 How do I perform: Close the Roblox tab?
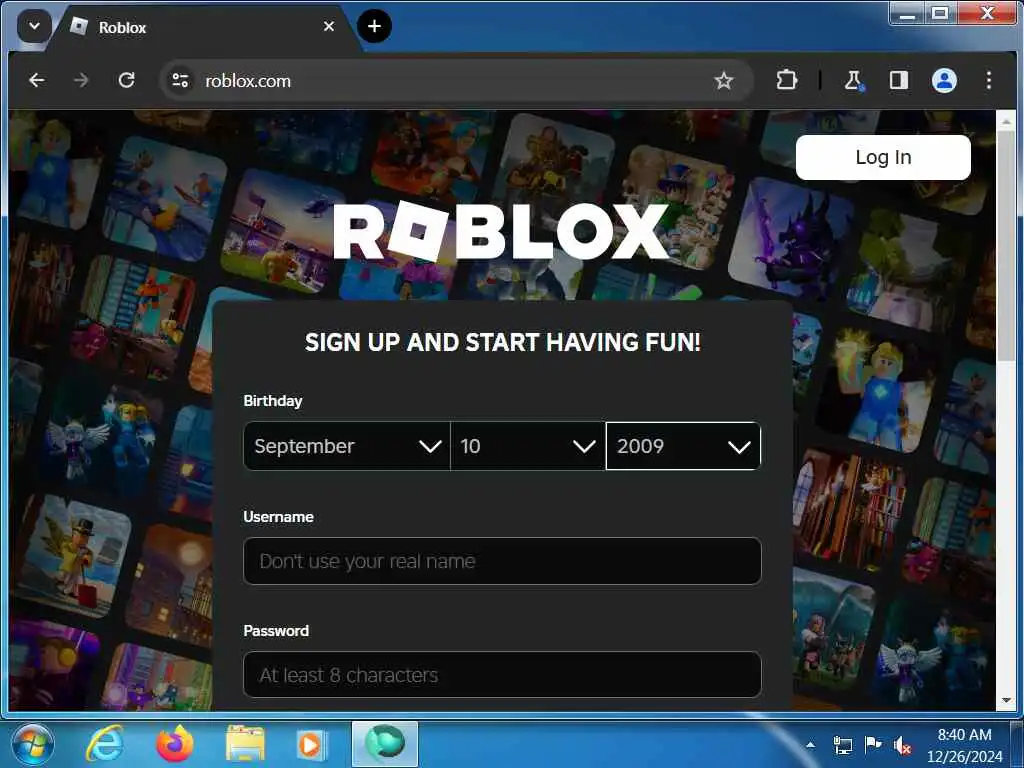[329, 26]
